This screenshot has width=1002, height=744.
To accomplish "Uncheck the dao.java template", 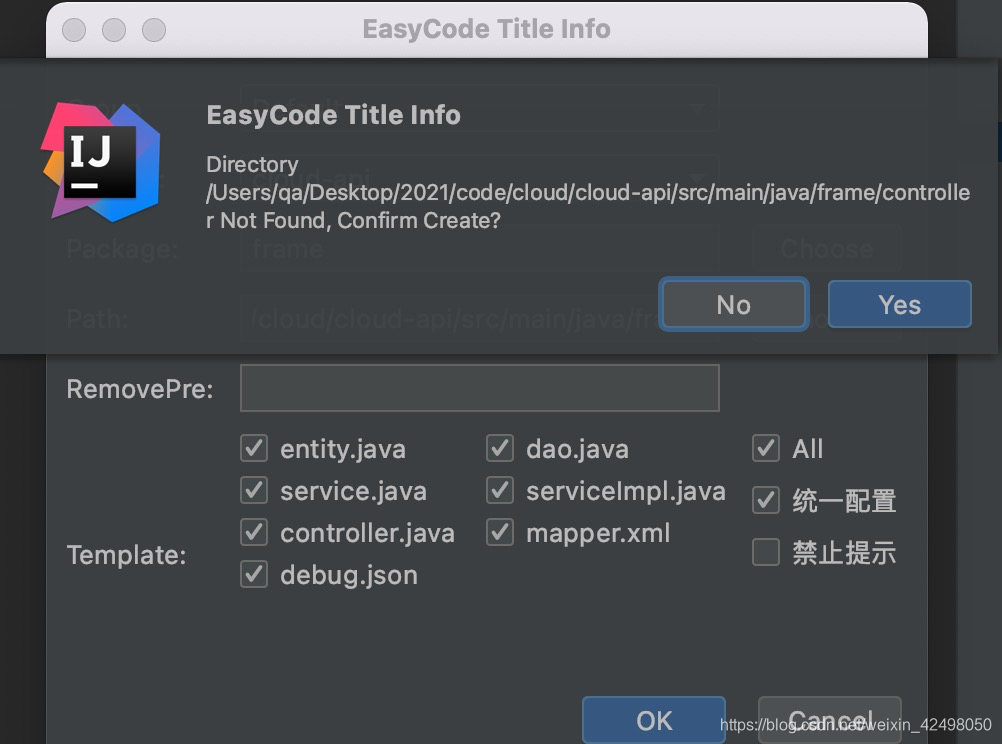I will tap(500, 448).
